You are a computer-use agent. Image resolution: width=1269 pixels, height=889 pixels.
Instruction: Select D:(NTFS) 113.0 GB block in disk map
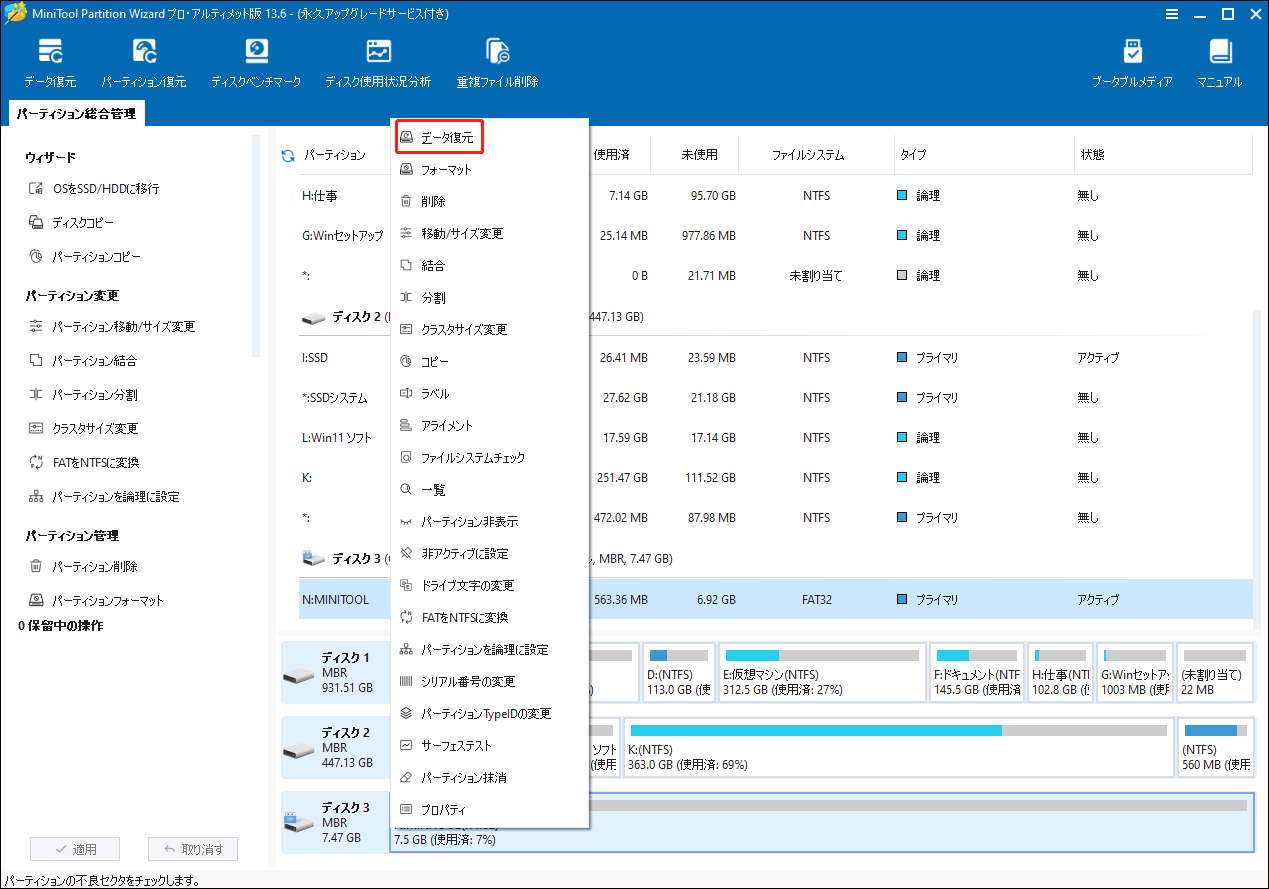click(679, 672)
